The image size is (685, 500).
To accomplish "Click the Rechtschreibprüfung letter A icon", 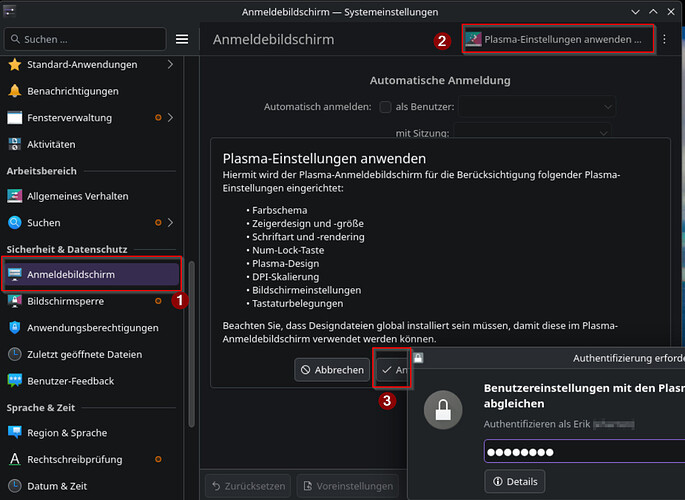I will tap(14, 459).
